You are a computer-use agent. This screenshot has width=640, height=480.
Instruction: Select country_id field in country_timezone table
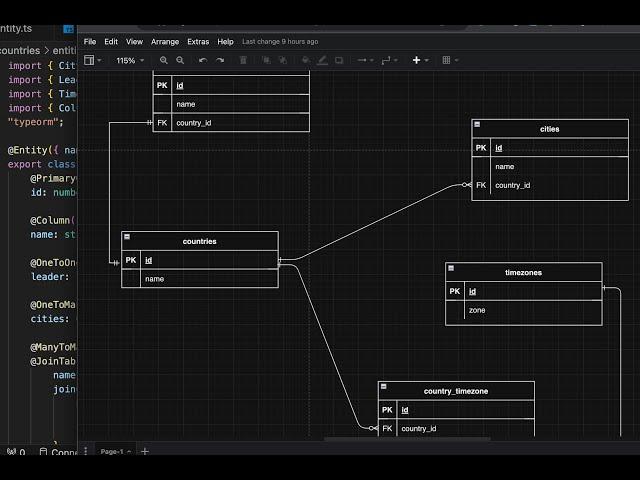456,429
